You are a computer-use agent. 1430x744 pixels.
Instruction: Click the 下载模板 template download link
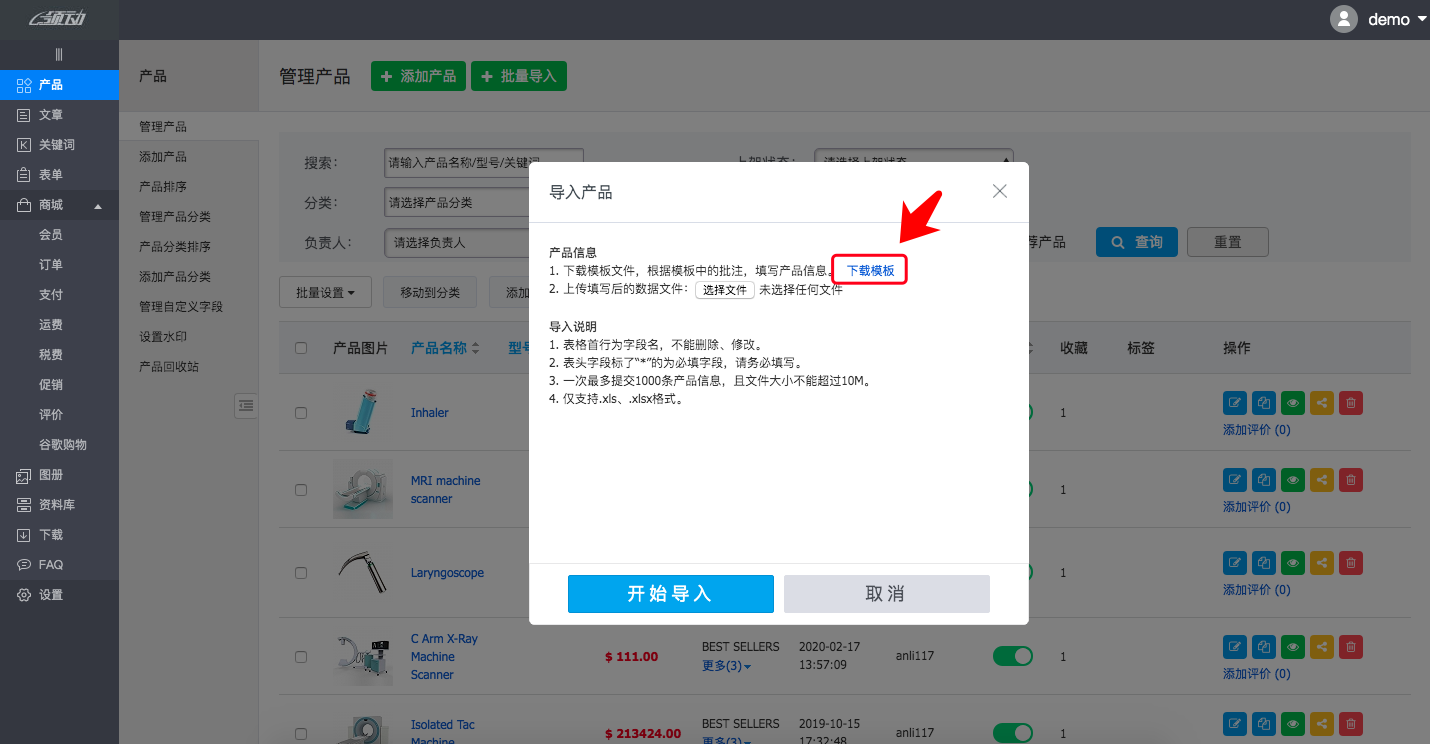tap(868, 269)
